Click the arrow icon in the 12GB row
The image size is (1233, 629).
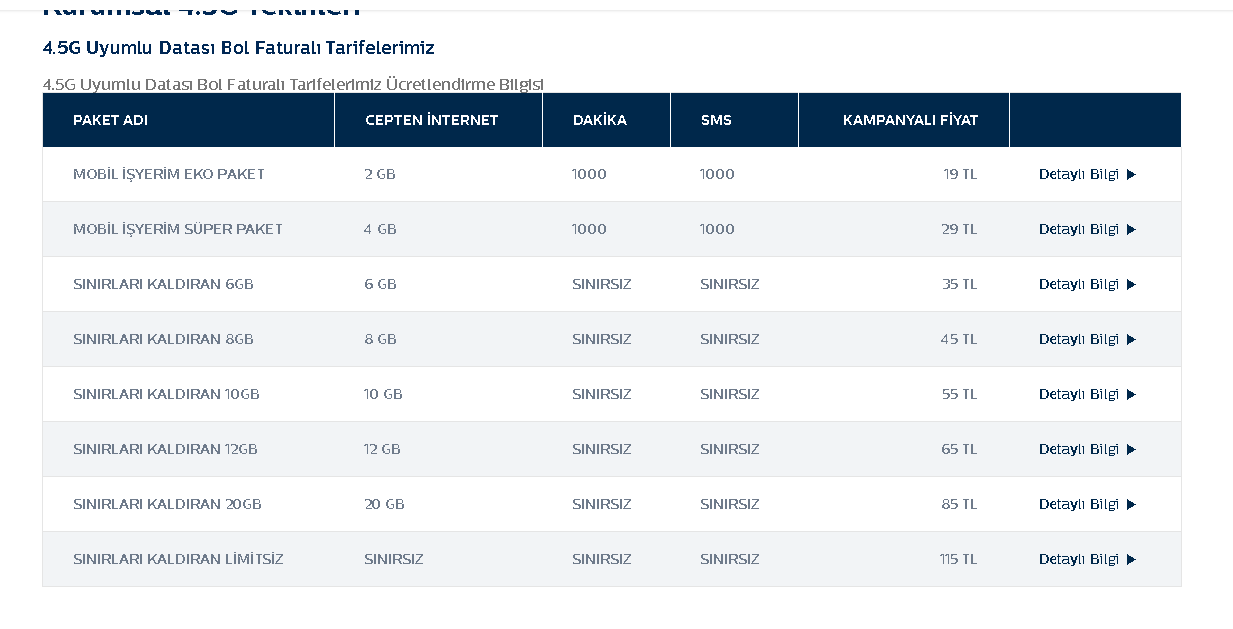coord(1131,450)
